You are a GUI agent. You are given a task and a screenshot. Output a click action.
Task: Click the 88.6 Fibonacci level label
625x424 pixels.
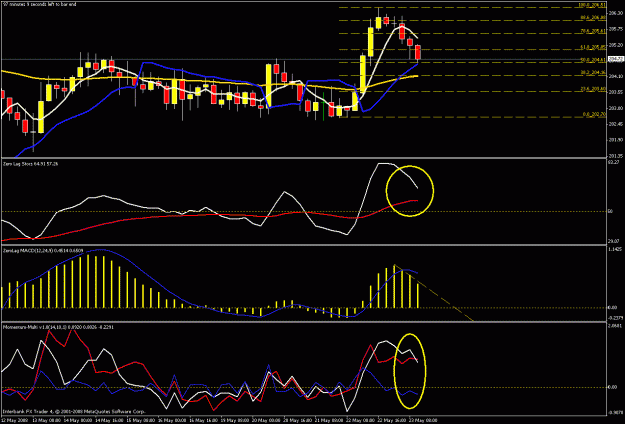pos(593,18)
